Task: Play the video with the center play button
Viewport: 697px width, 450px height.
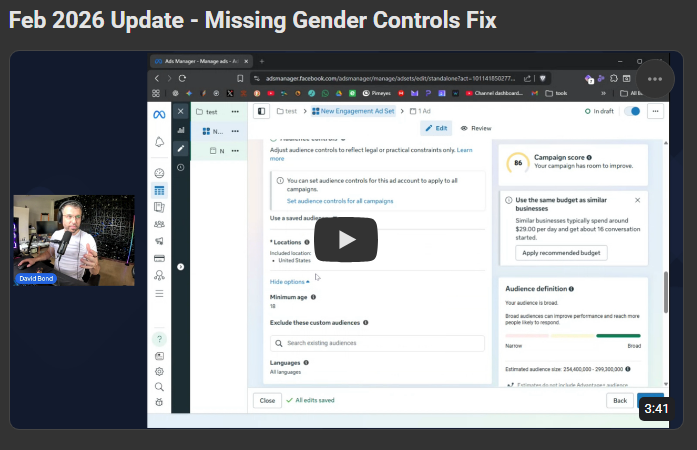Action: pyautogui.click(x=346, y=240)
